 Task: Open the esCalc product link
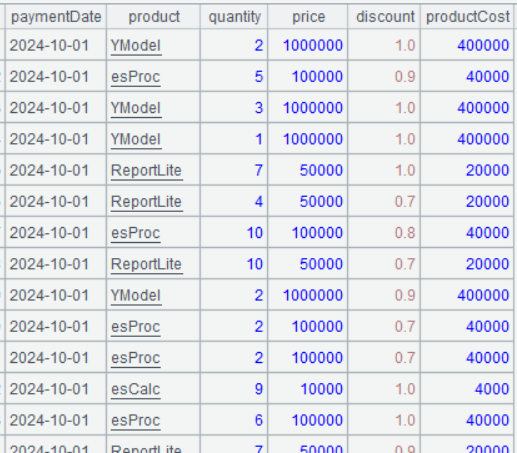click(x=135, y=389)
